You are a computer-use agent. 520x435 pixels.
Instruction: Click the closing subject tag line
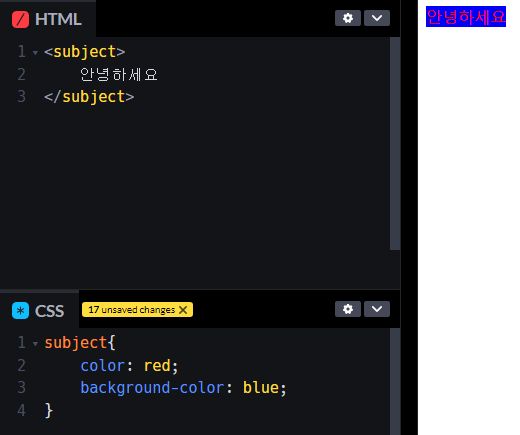coord(89,97)
